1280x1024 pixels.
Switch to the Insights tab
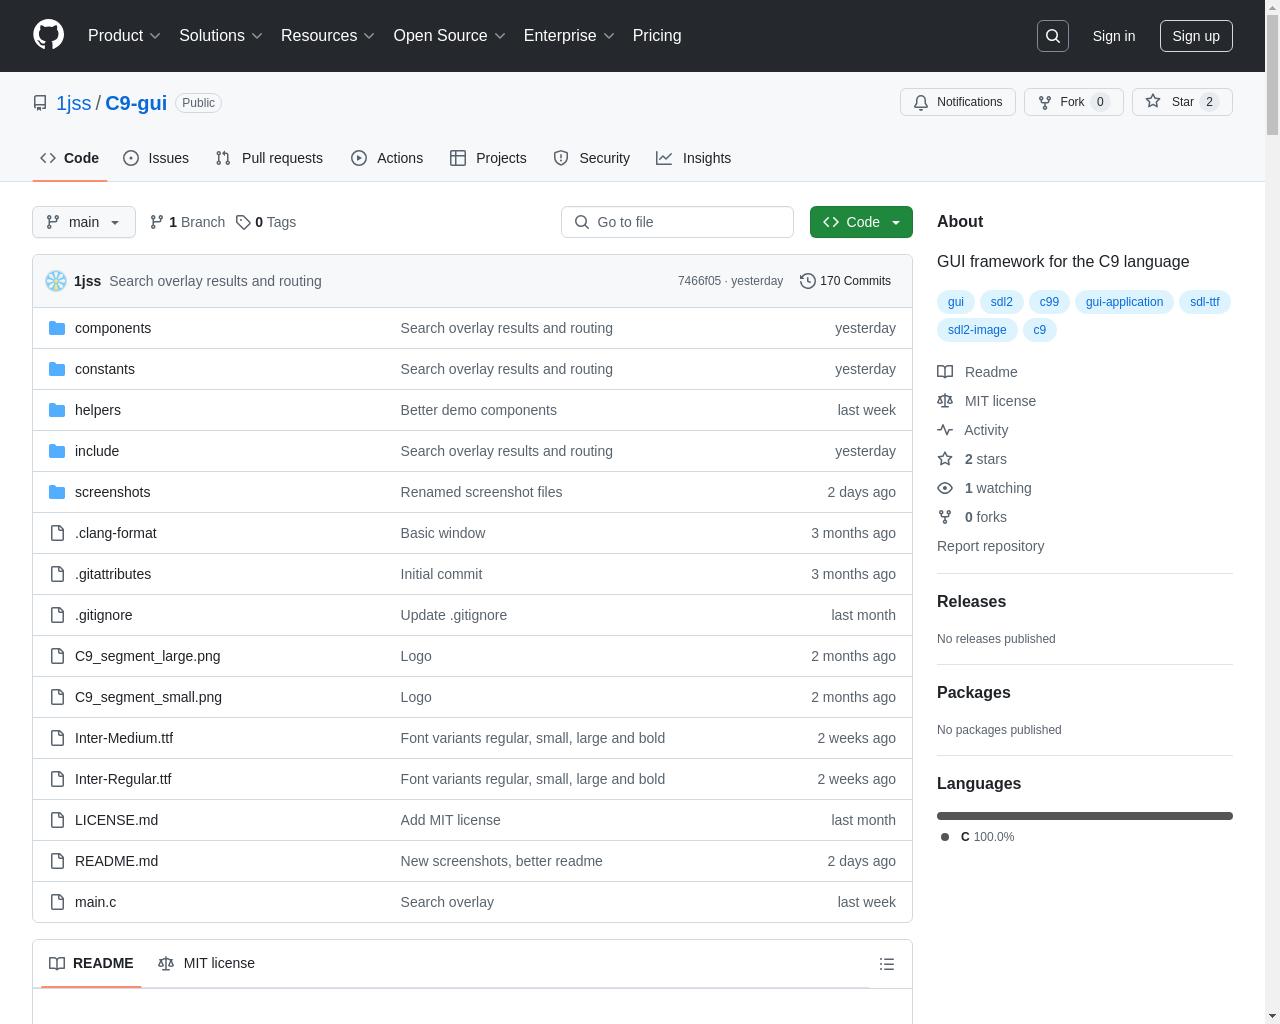694,158
